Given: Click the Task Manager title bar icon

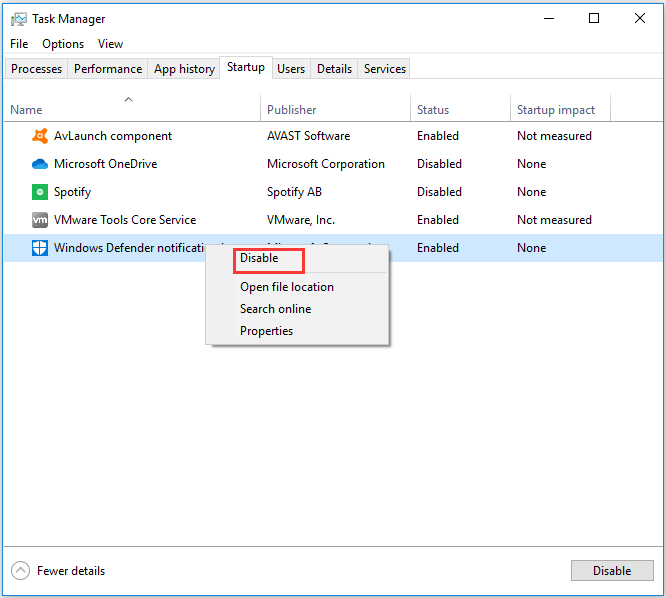Looking at the screenshot, I should coord(19,19).
